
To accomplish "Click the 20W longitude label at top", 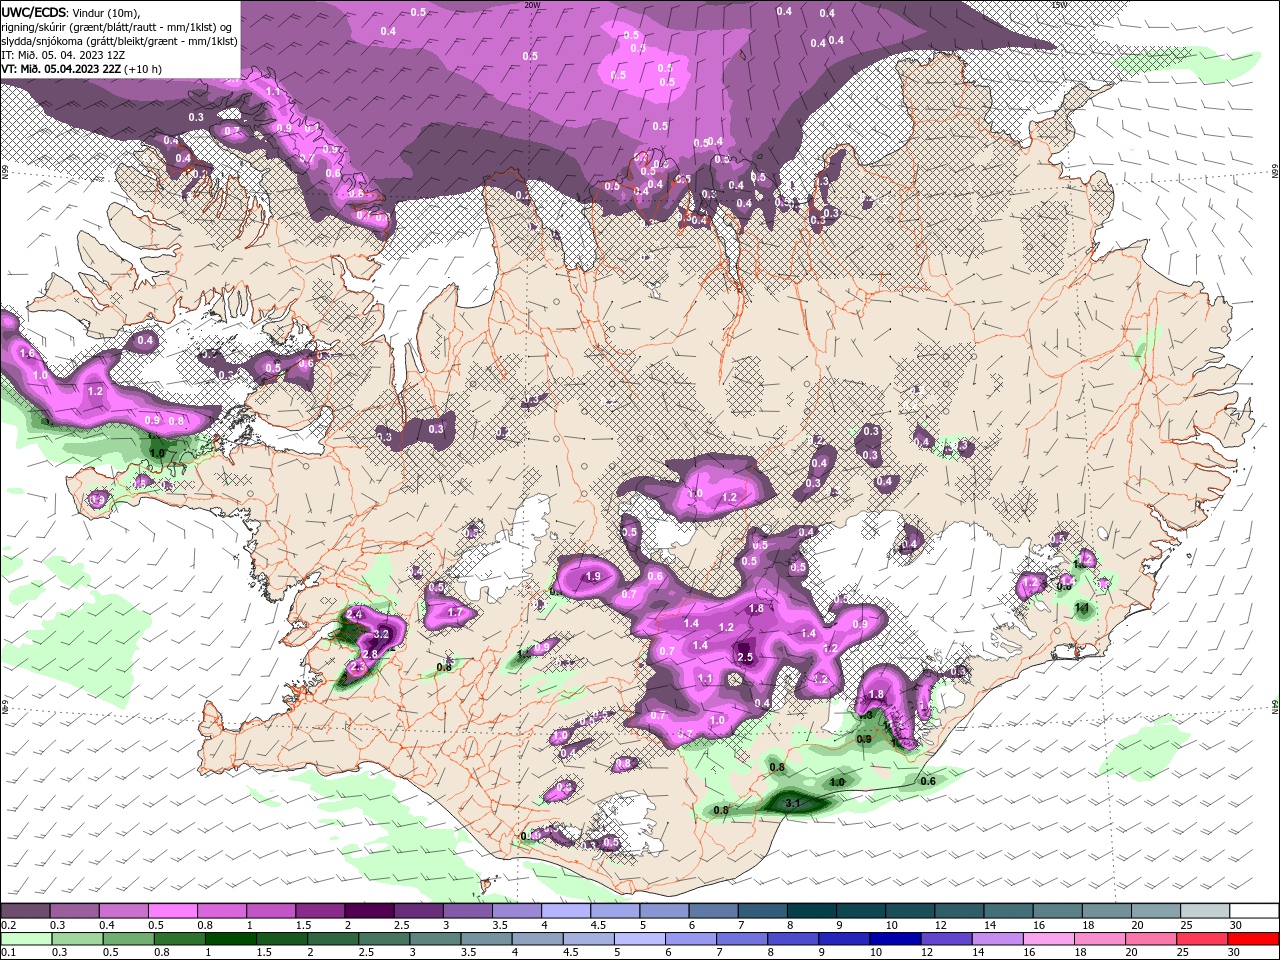I will (533, 4).
